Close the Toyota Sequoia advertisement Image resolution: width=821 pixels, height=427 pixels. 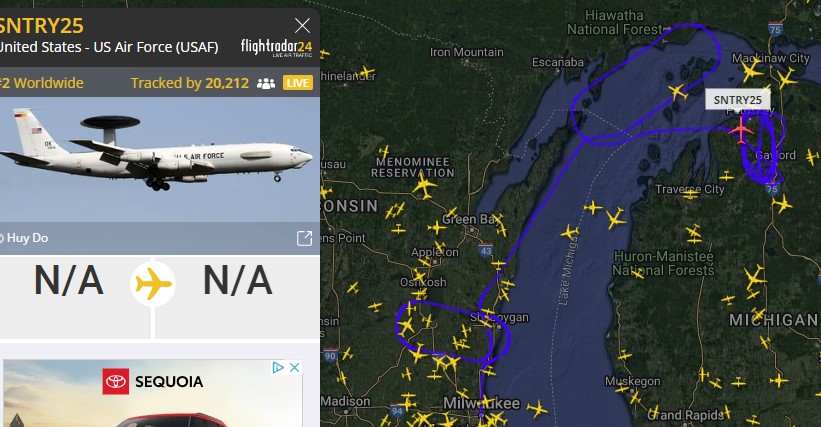click(295, 367)
